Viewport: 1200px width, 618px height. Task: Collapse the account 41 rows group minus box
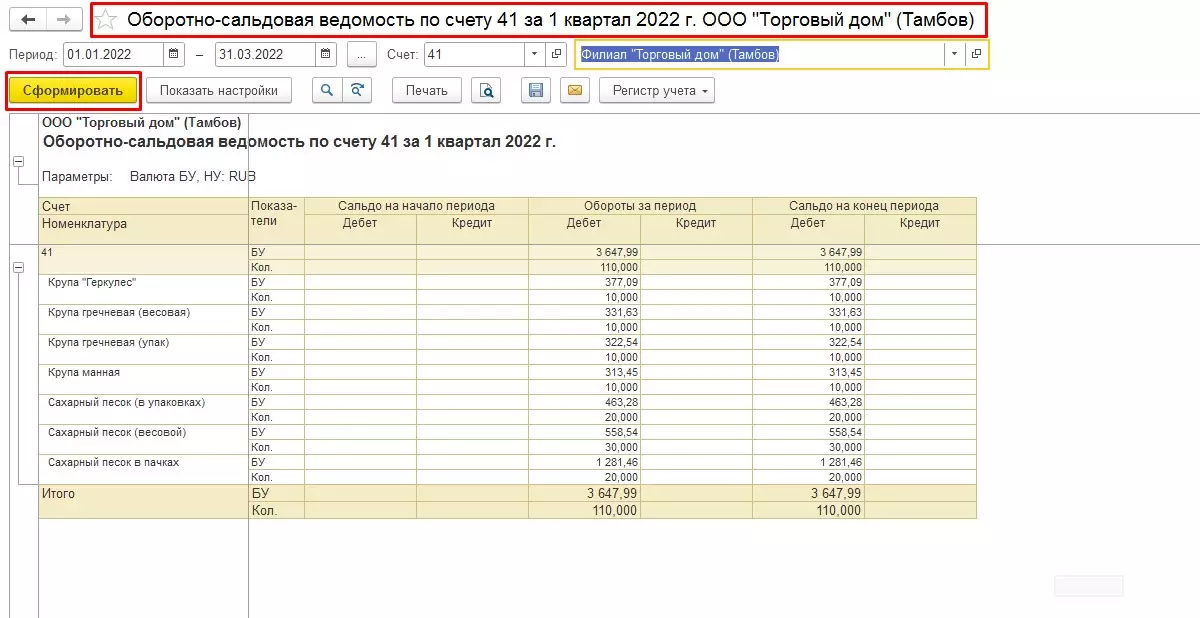coord(18,268)
